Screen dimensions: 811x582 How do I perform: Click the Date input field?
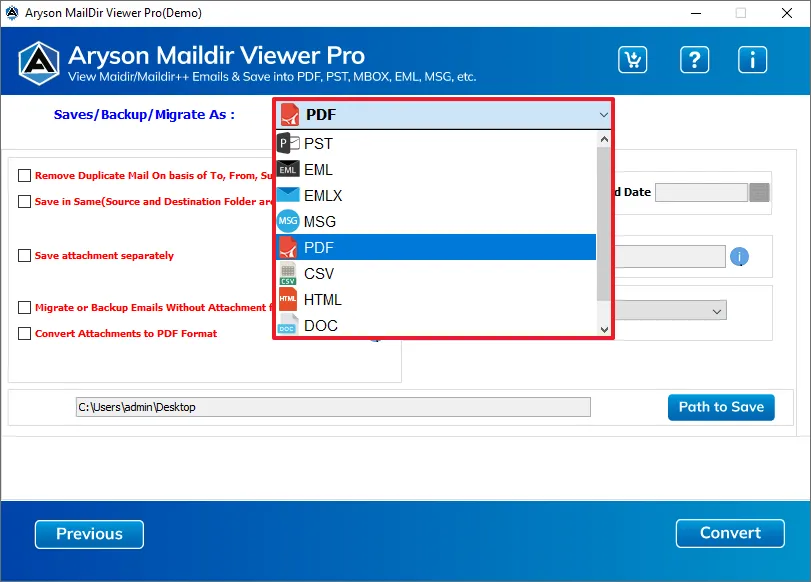[701, 192]
